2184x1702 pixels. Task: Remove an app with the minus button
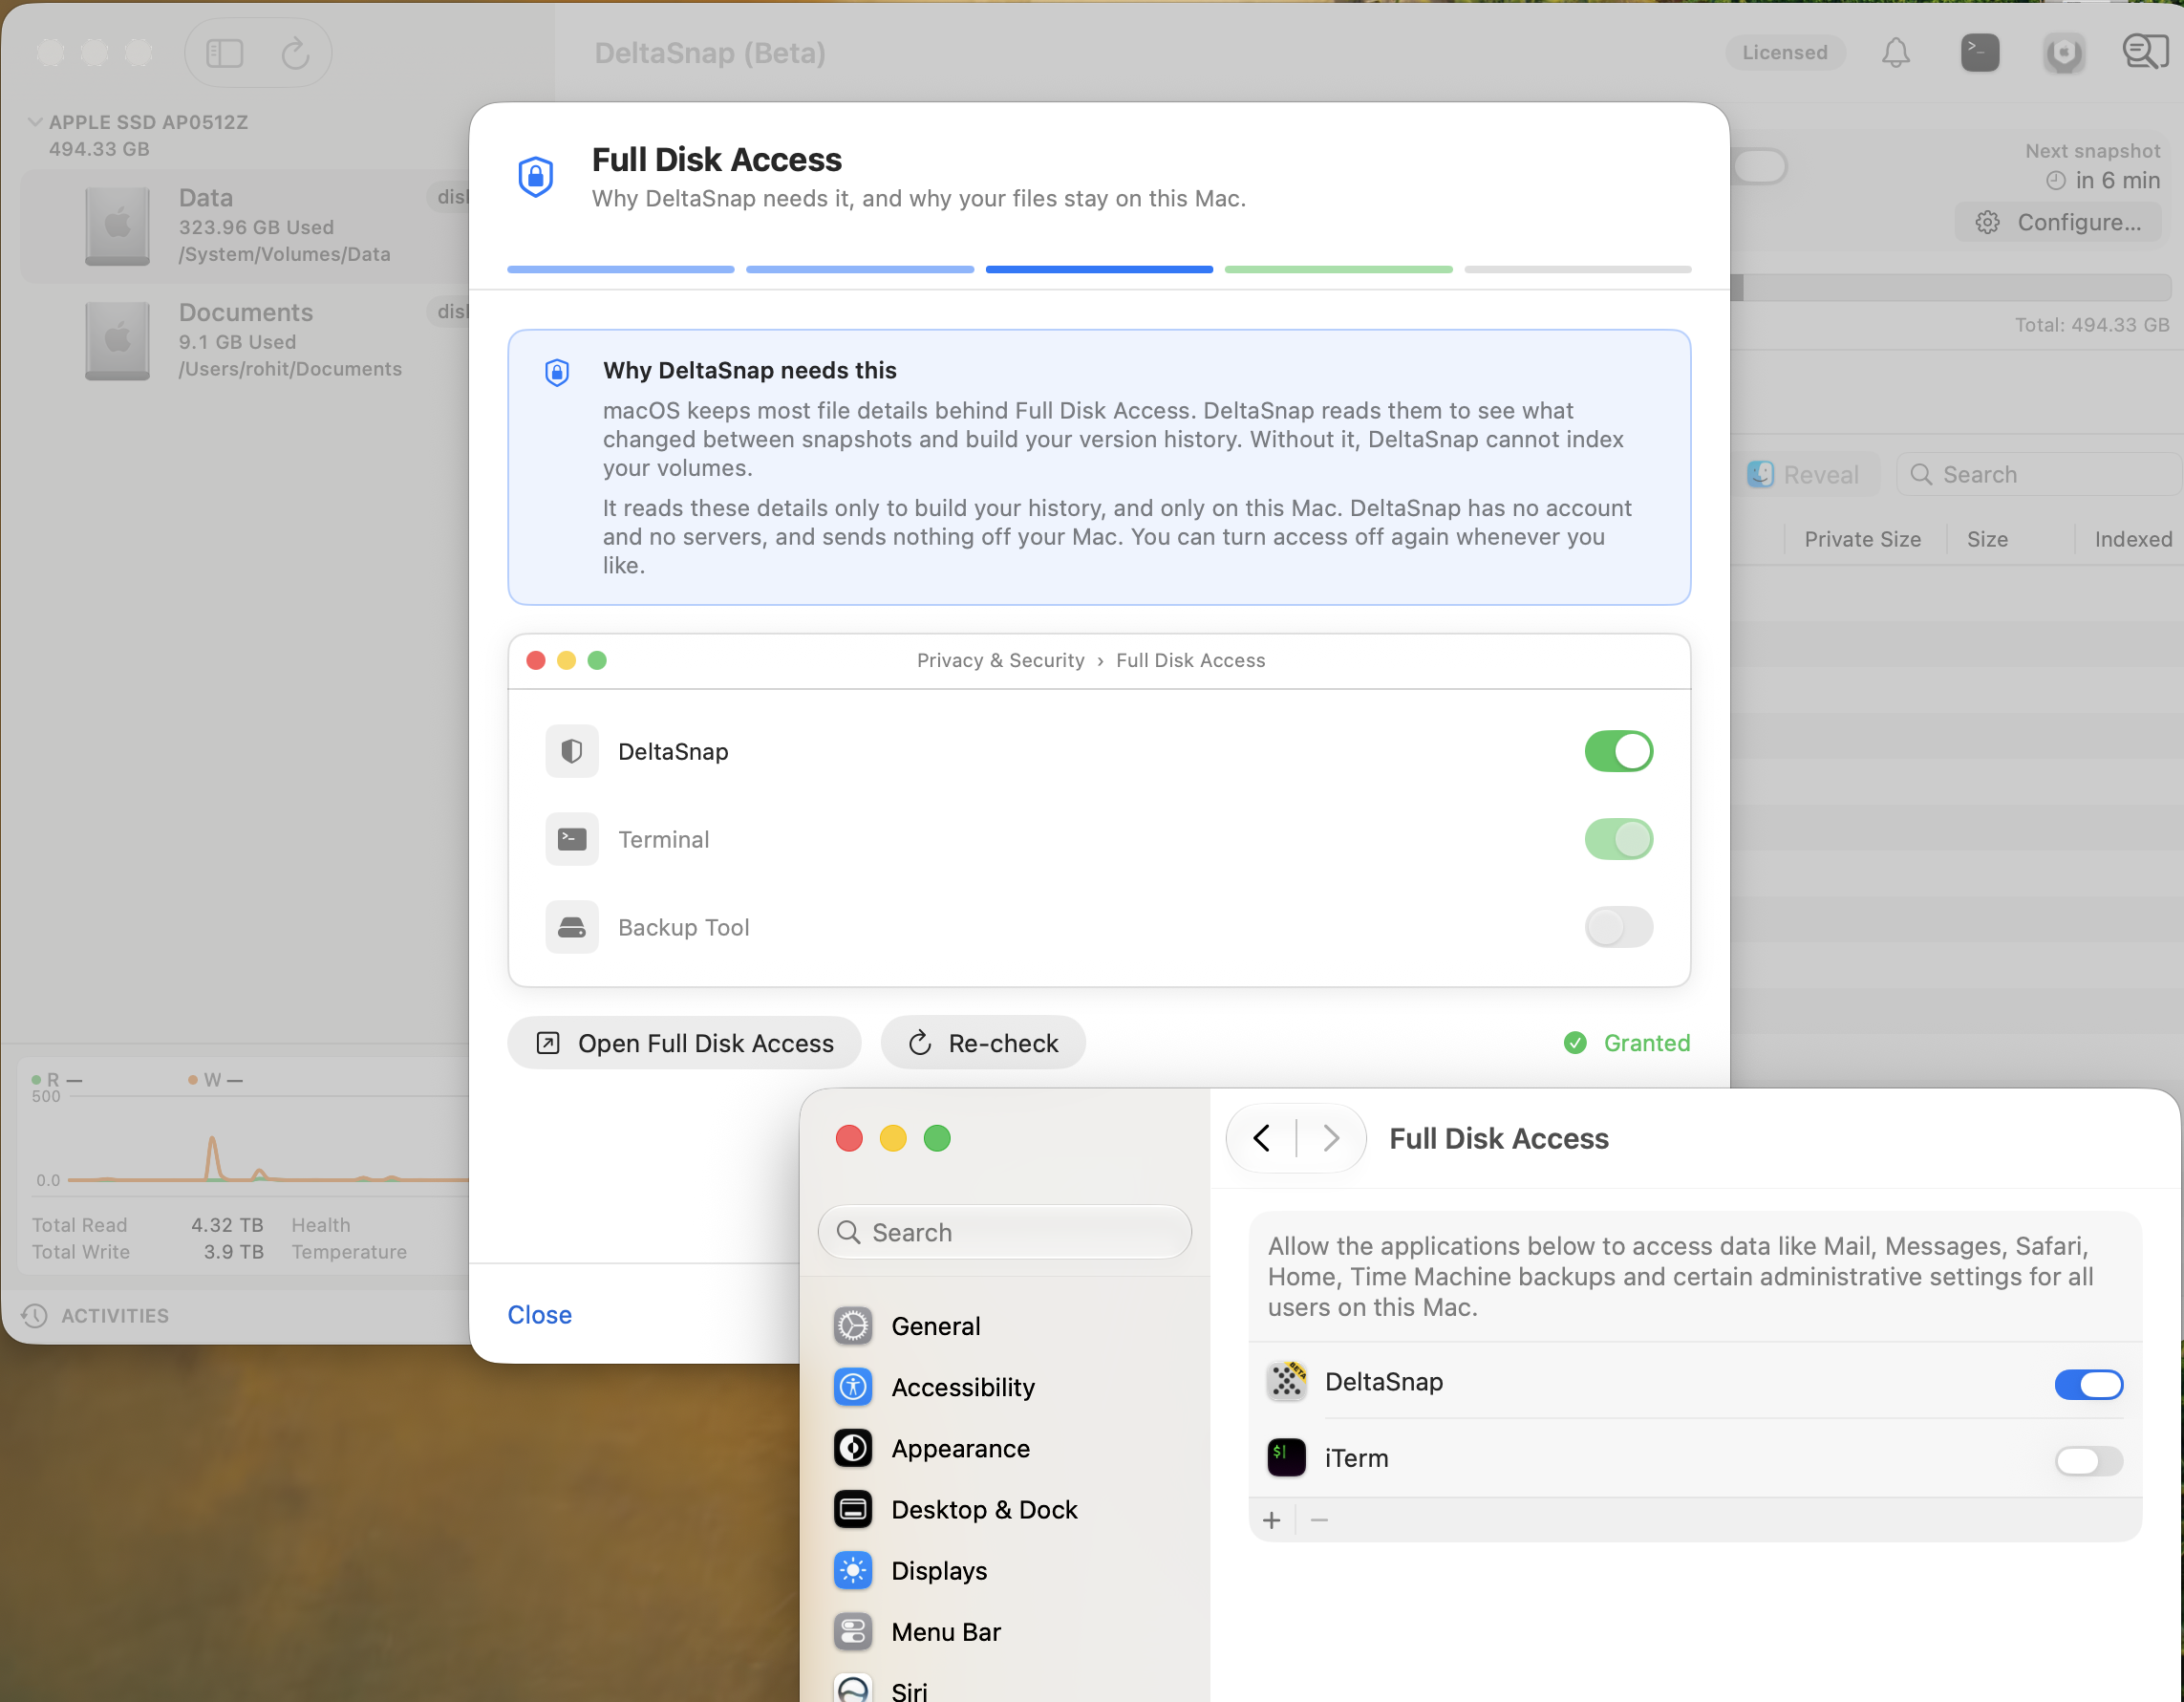click(1319, 1520)
